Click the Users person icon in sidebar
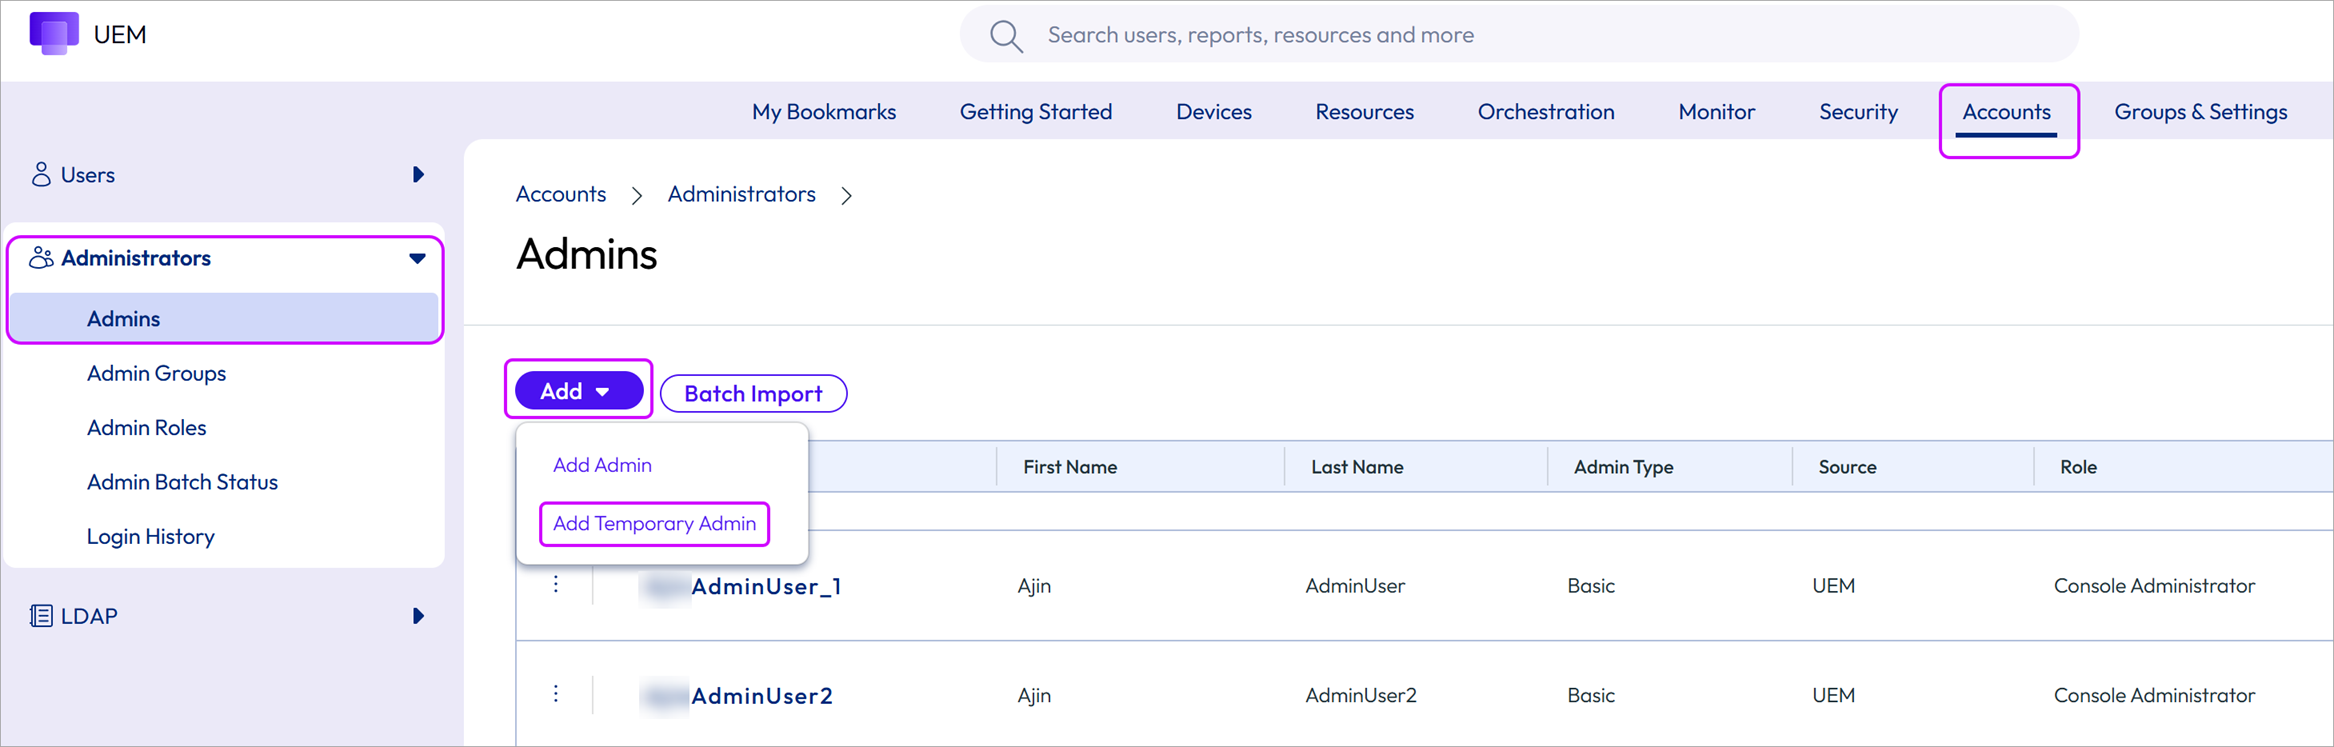 click(x=41, y=175)
